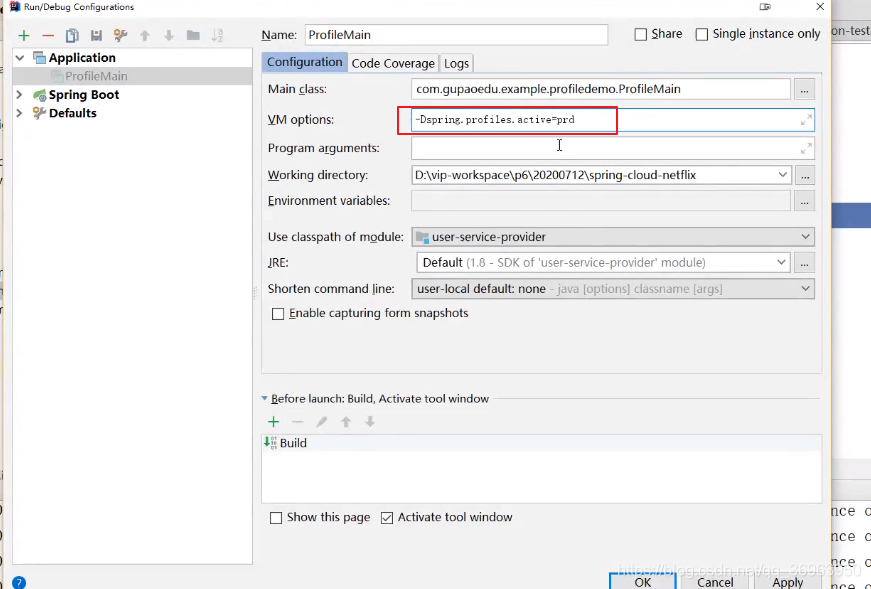871x589 pixels.
Task: Open the JRE dropdown list
Action: point(781,262)
